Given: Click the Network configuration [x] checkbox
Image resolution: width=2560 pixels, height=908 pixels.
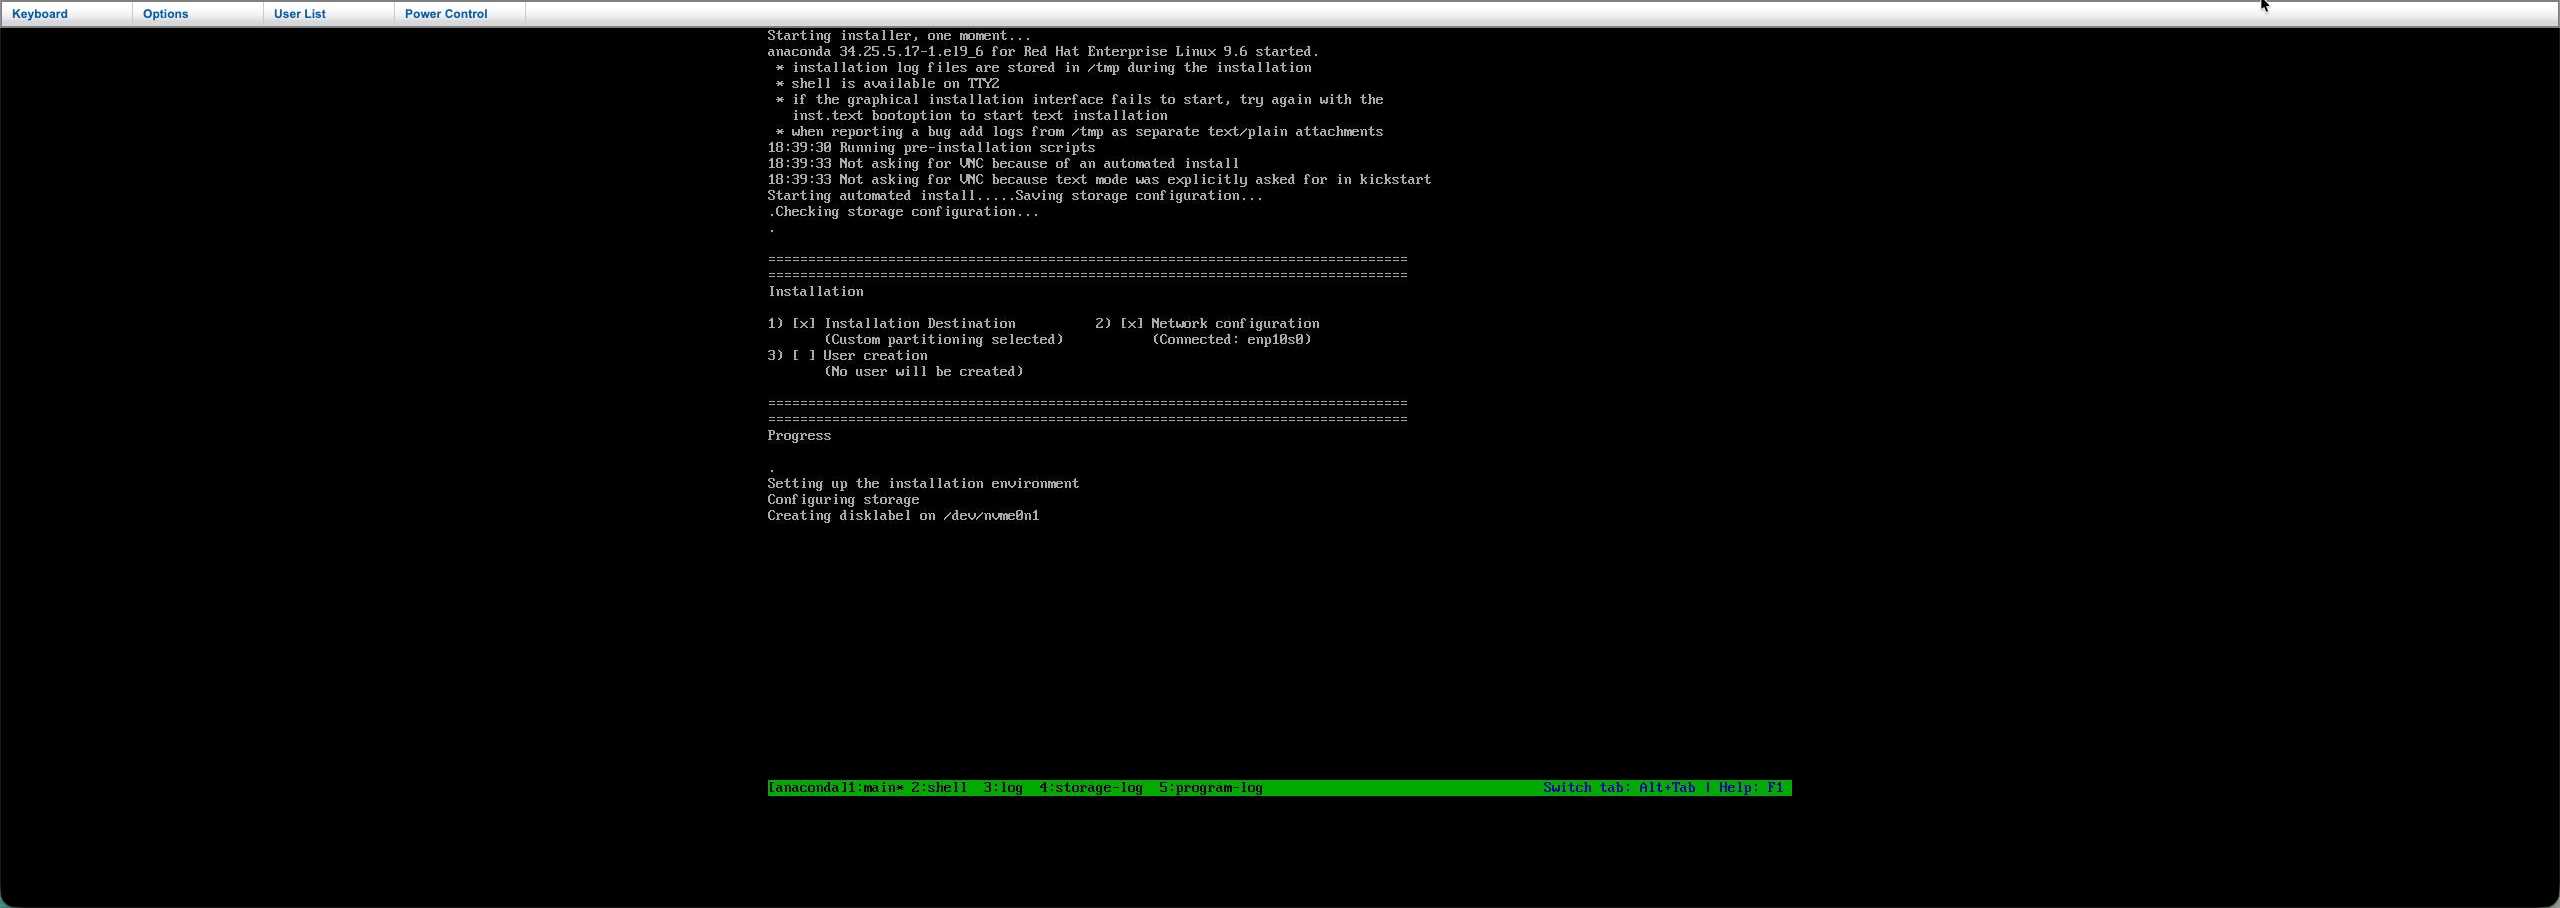Looking at the screenshot, I should tap(1131, 324).
